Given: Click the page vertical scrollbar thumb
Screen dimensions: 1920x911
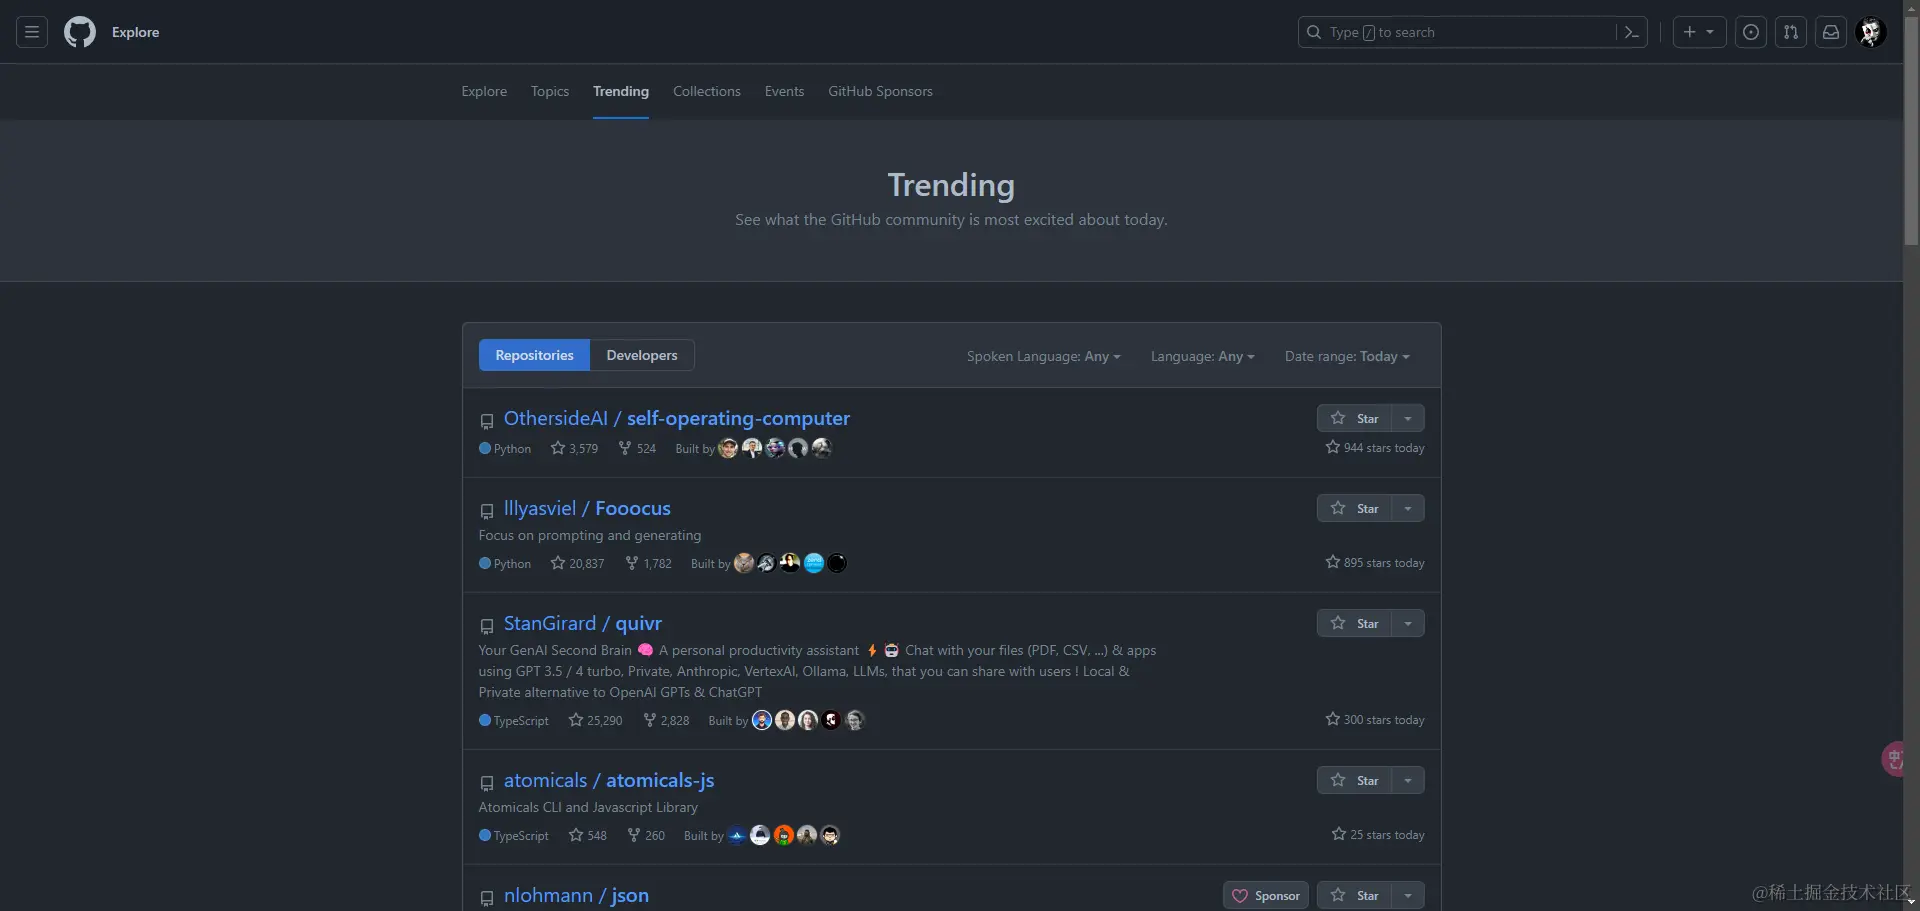Looking at the screenshot, I should tap(1911, 130).
